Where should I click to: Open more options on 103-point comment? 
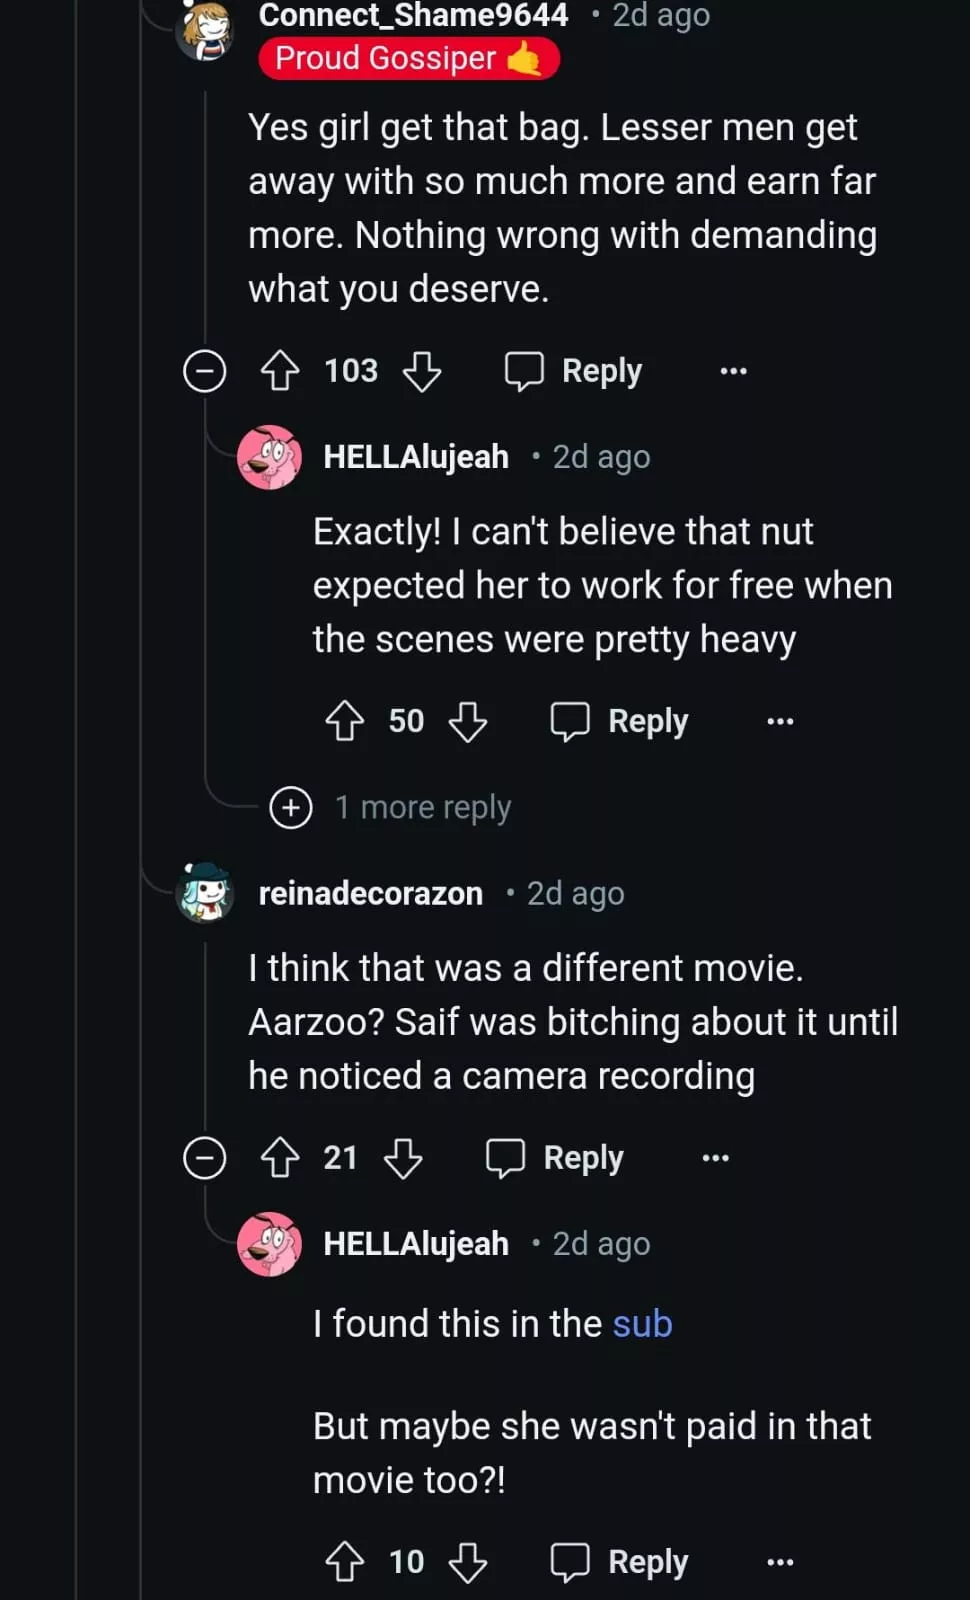click(733, 371)
